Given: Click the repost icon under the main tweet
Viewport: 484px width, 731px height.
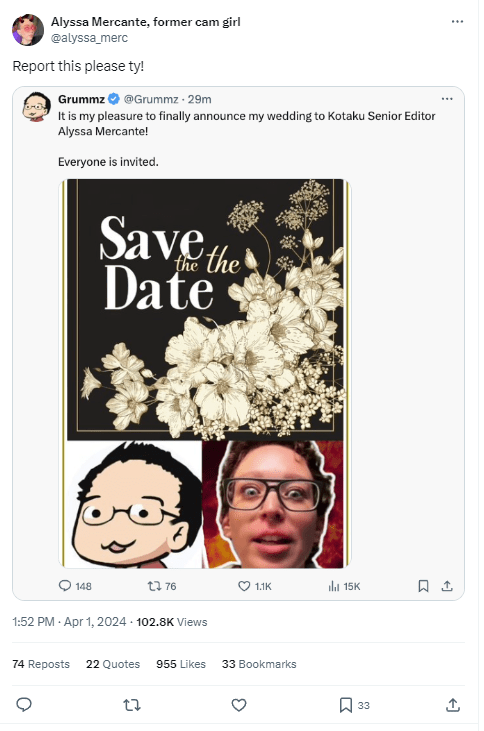Looking at the screenshot, I should coord(132,704).
